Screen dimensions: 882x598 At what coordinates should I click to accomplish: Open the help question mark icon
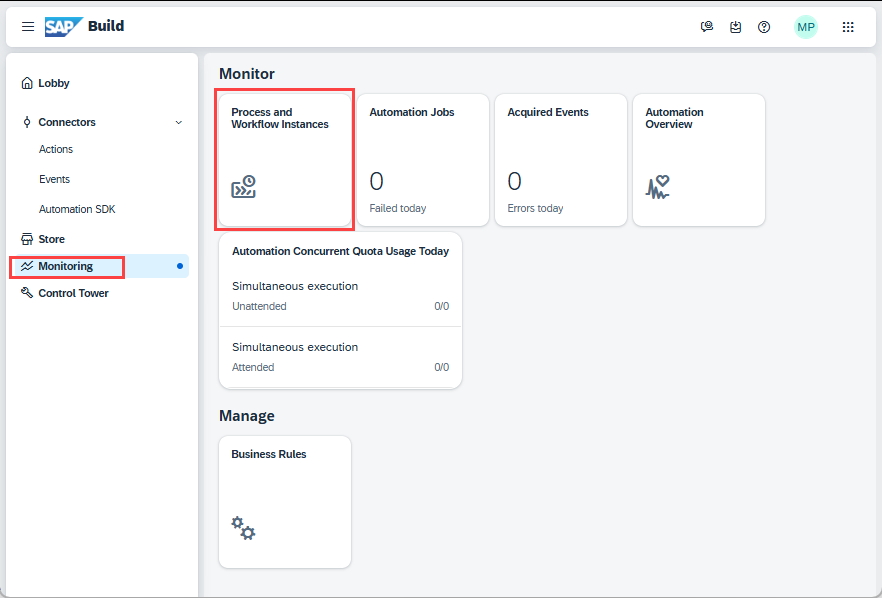pyautogui.click(x=764, y=26)
